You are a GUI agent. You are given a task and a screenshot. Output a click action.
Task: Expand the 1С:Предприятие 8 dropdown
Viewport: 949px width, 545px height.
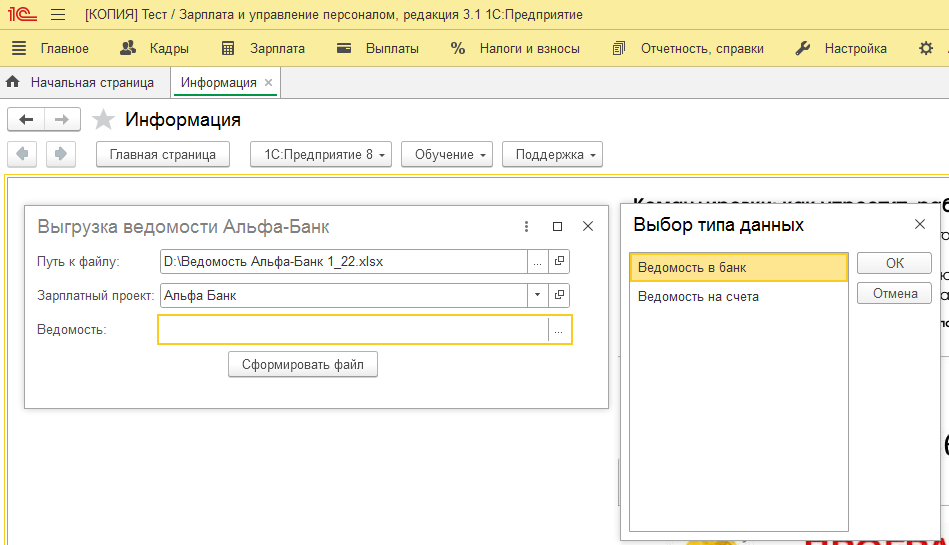pyautogui.click(x=321, y=154)
